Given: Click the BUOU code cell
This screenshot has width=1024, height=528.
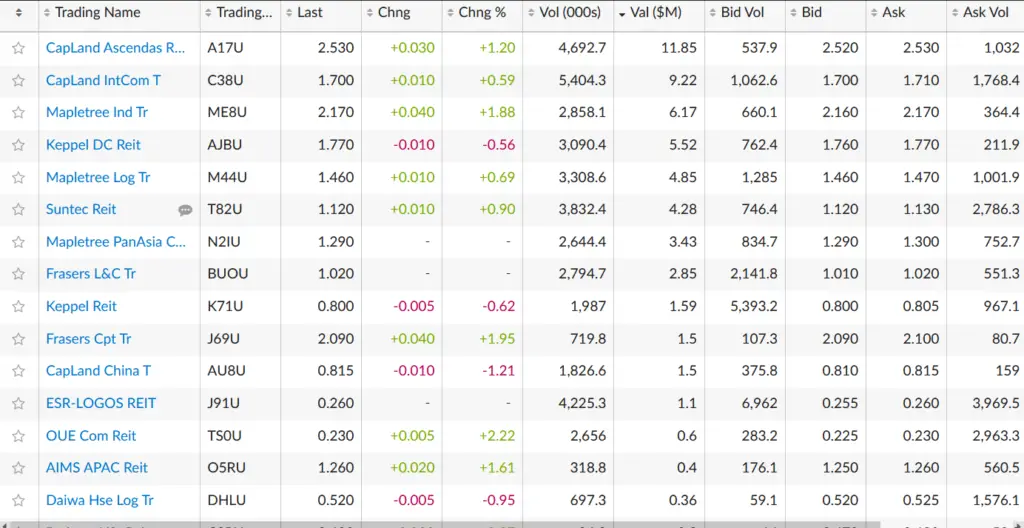Looking at the screenshot, I should [227, 274].
